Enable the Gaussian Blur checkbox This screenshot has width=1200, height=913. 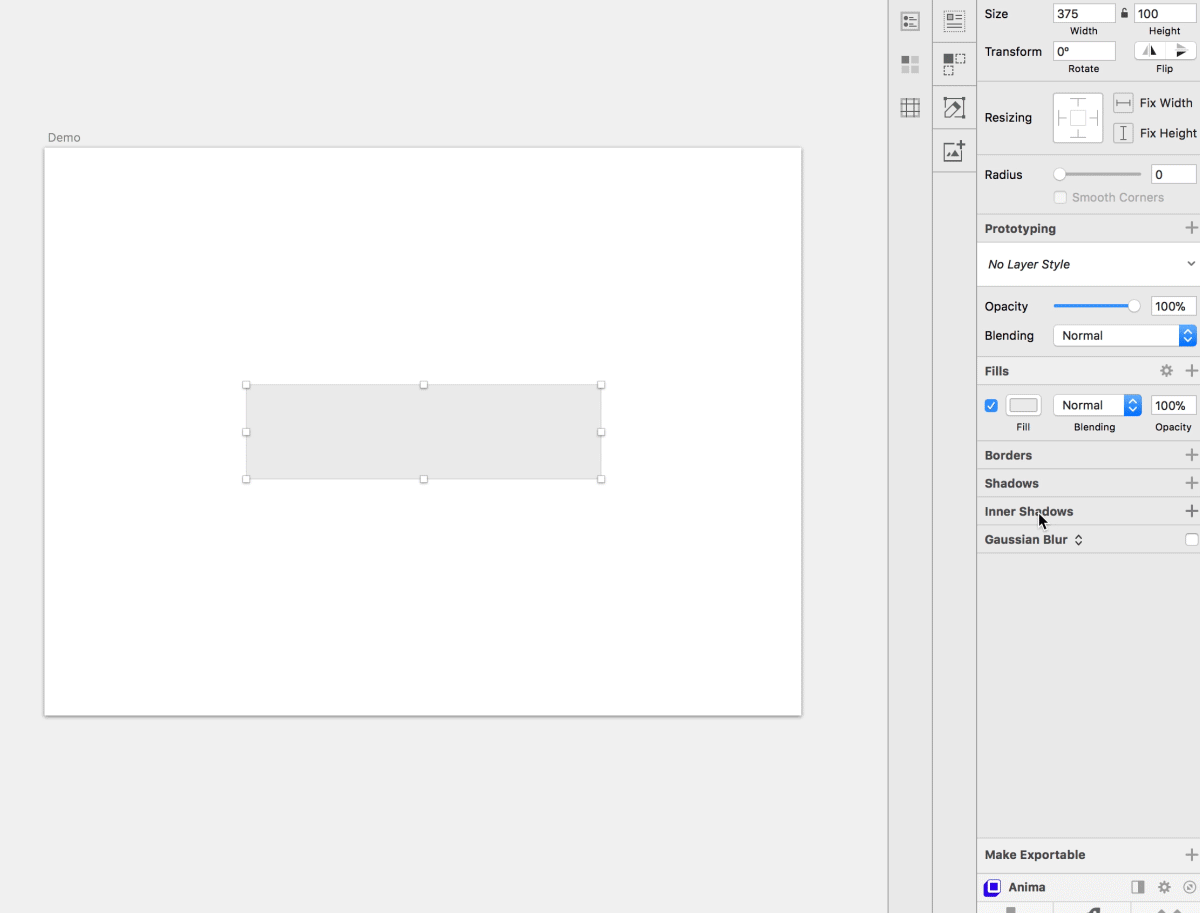point(1191,540)
